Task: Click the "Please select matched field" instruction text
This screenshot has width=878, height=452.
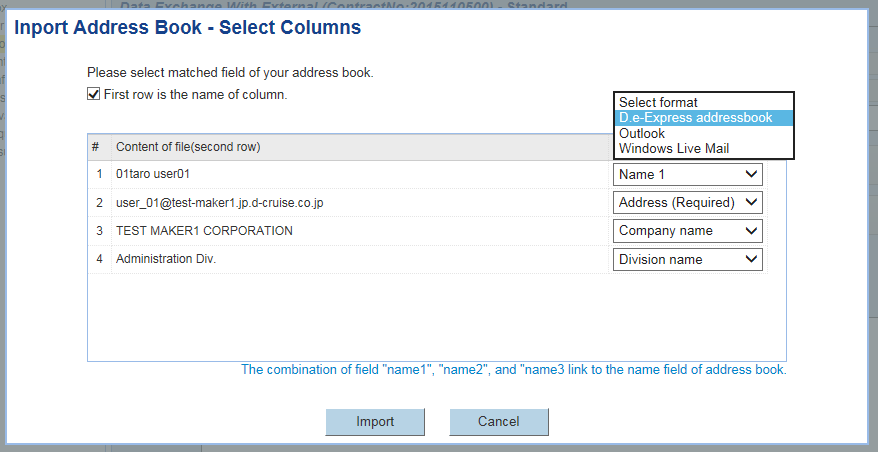Action: (230, 73)
